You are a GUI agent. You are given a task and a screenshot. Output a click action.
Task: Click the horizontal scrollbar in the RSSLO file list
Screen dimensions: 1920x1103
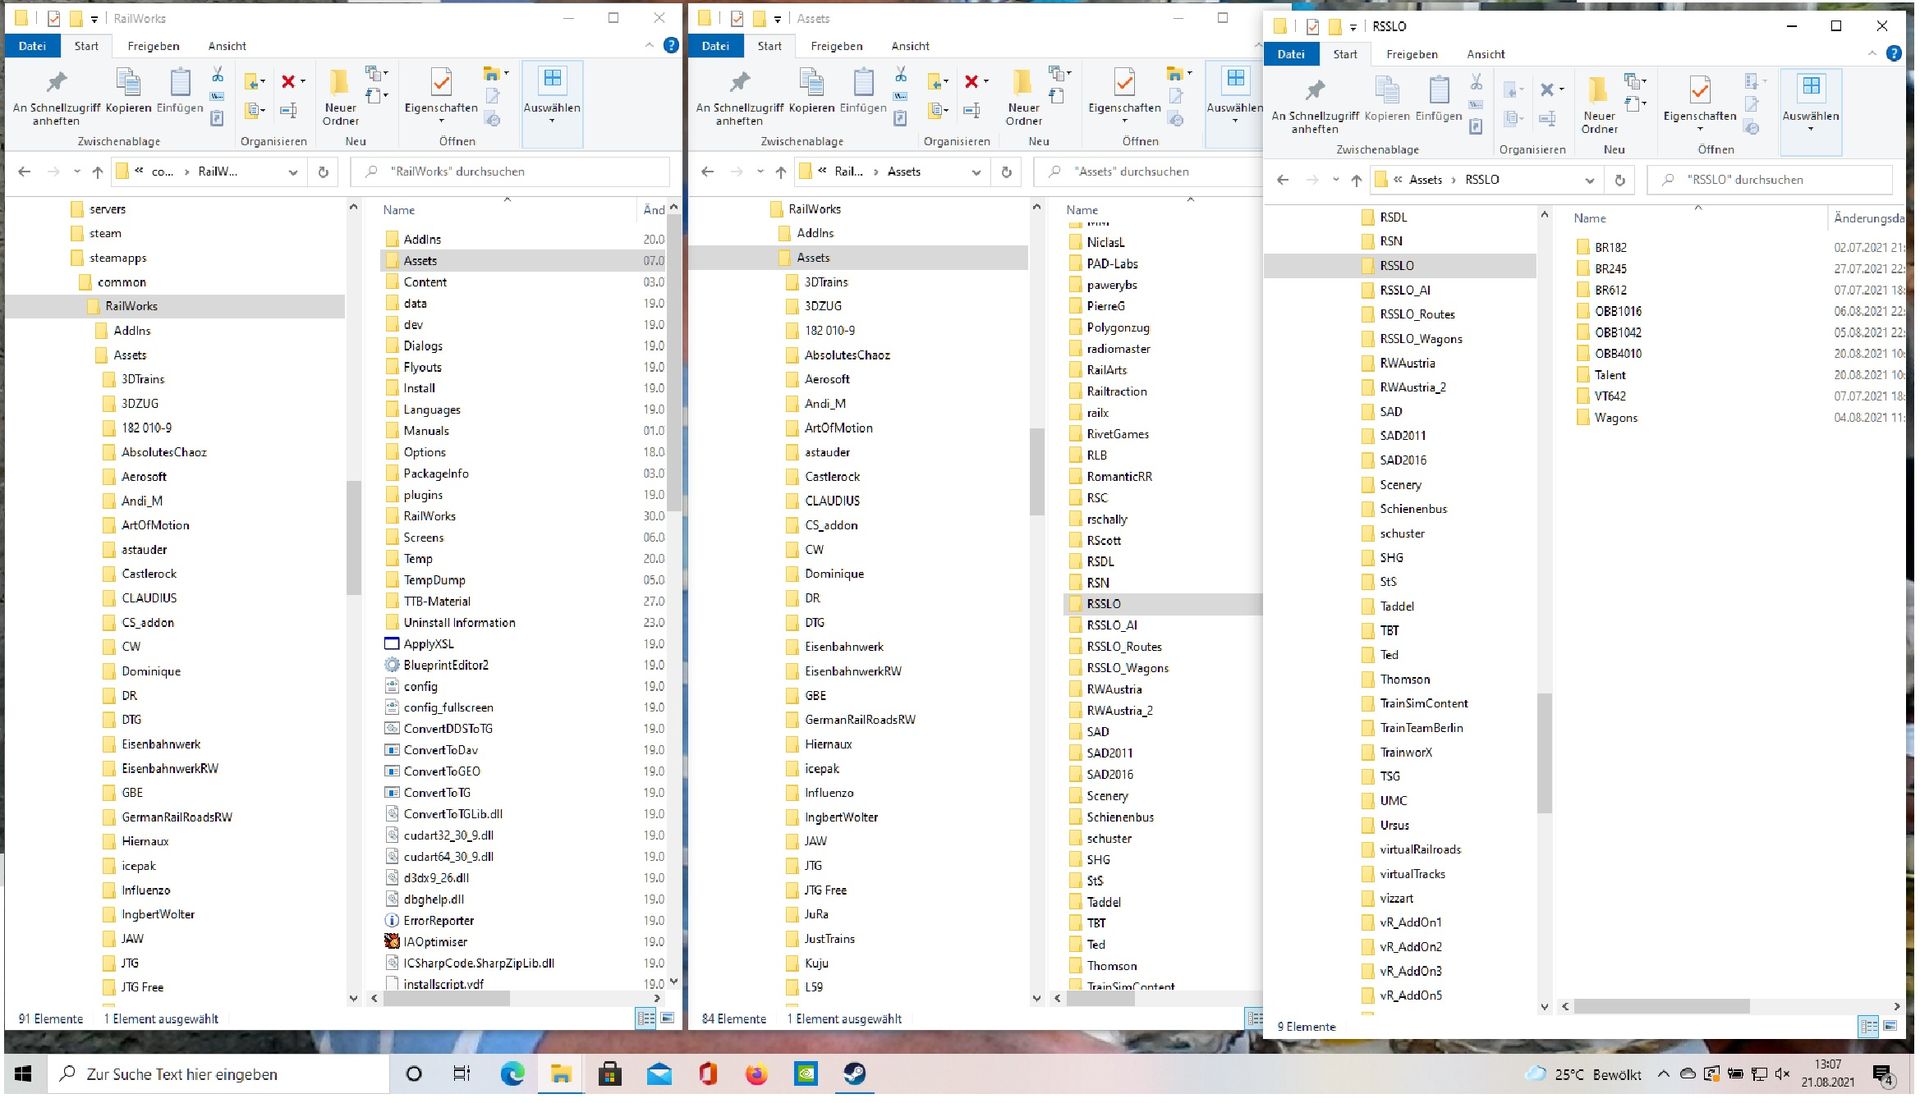(x=1660, y=1006)
